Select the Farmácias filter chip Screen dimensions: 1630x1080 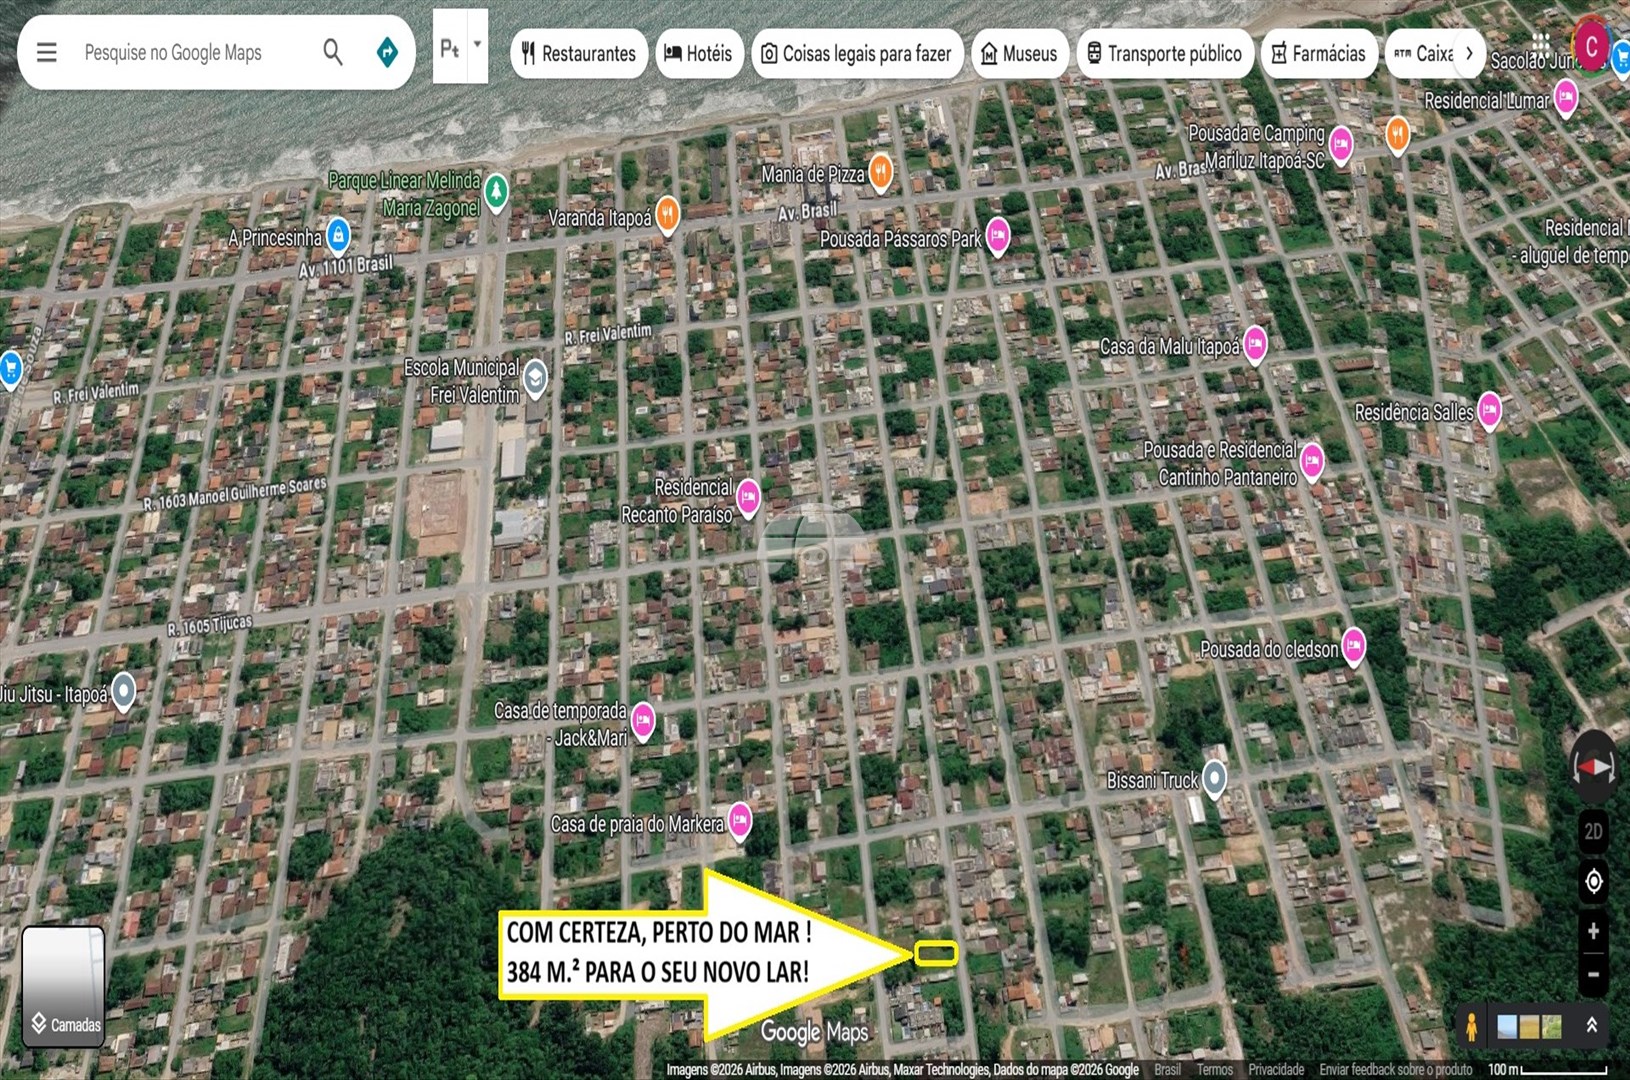[1319, 53]
